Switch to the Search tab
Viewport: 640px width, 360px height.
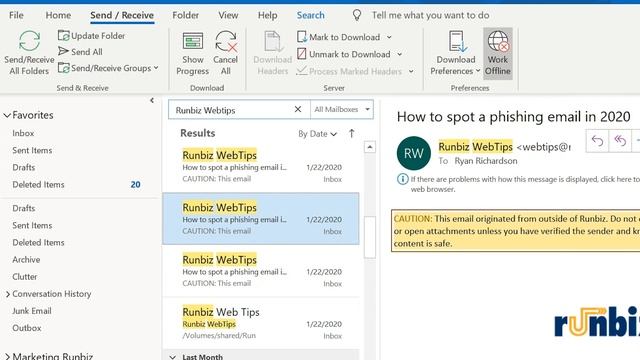click(x=311, y=16)
